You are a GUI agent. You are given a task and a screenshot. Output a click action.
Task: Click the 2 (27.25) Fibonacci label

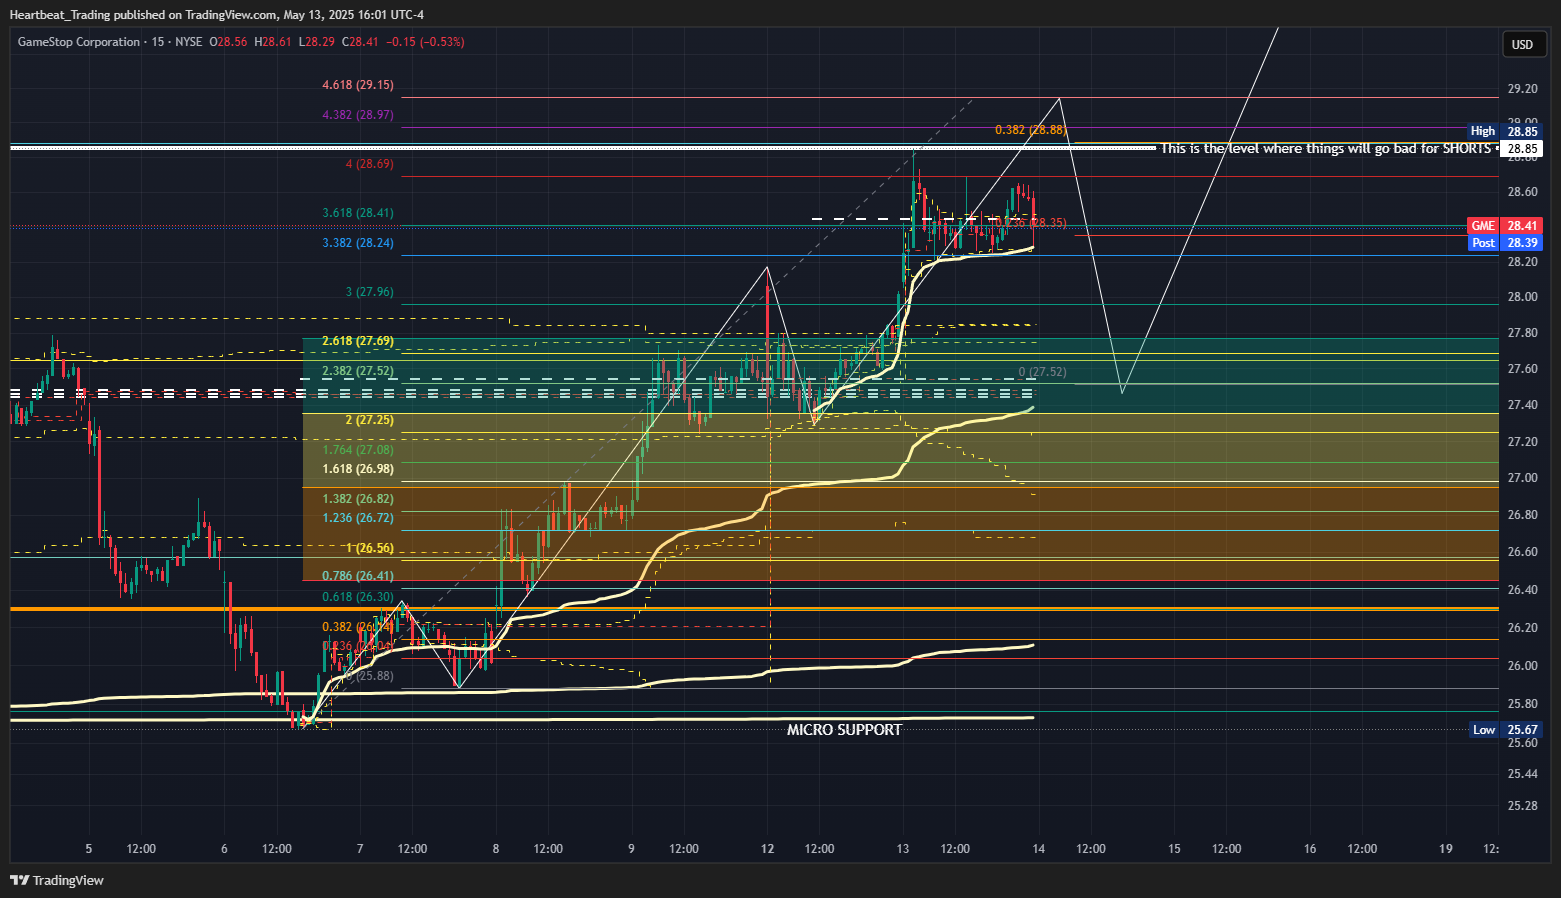[x=369, y=420]
